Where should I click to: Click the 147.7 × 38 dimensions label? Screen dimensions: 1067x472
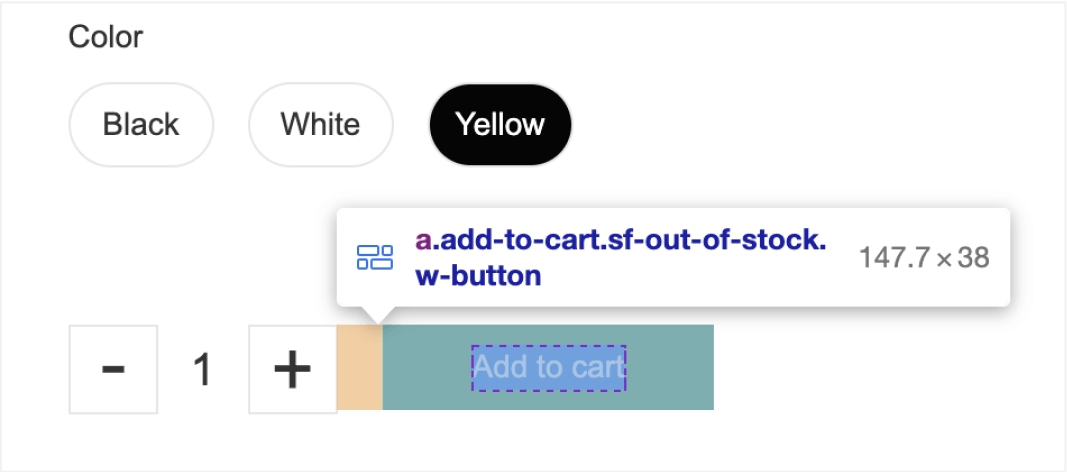(923, 258)
